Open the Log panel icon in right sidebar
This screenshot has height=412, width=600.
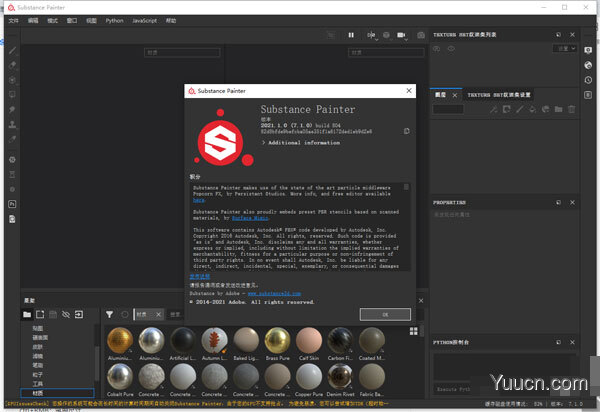(x=588, y=95)
